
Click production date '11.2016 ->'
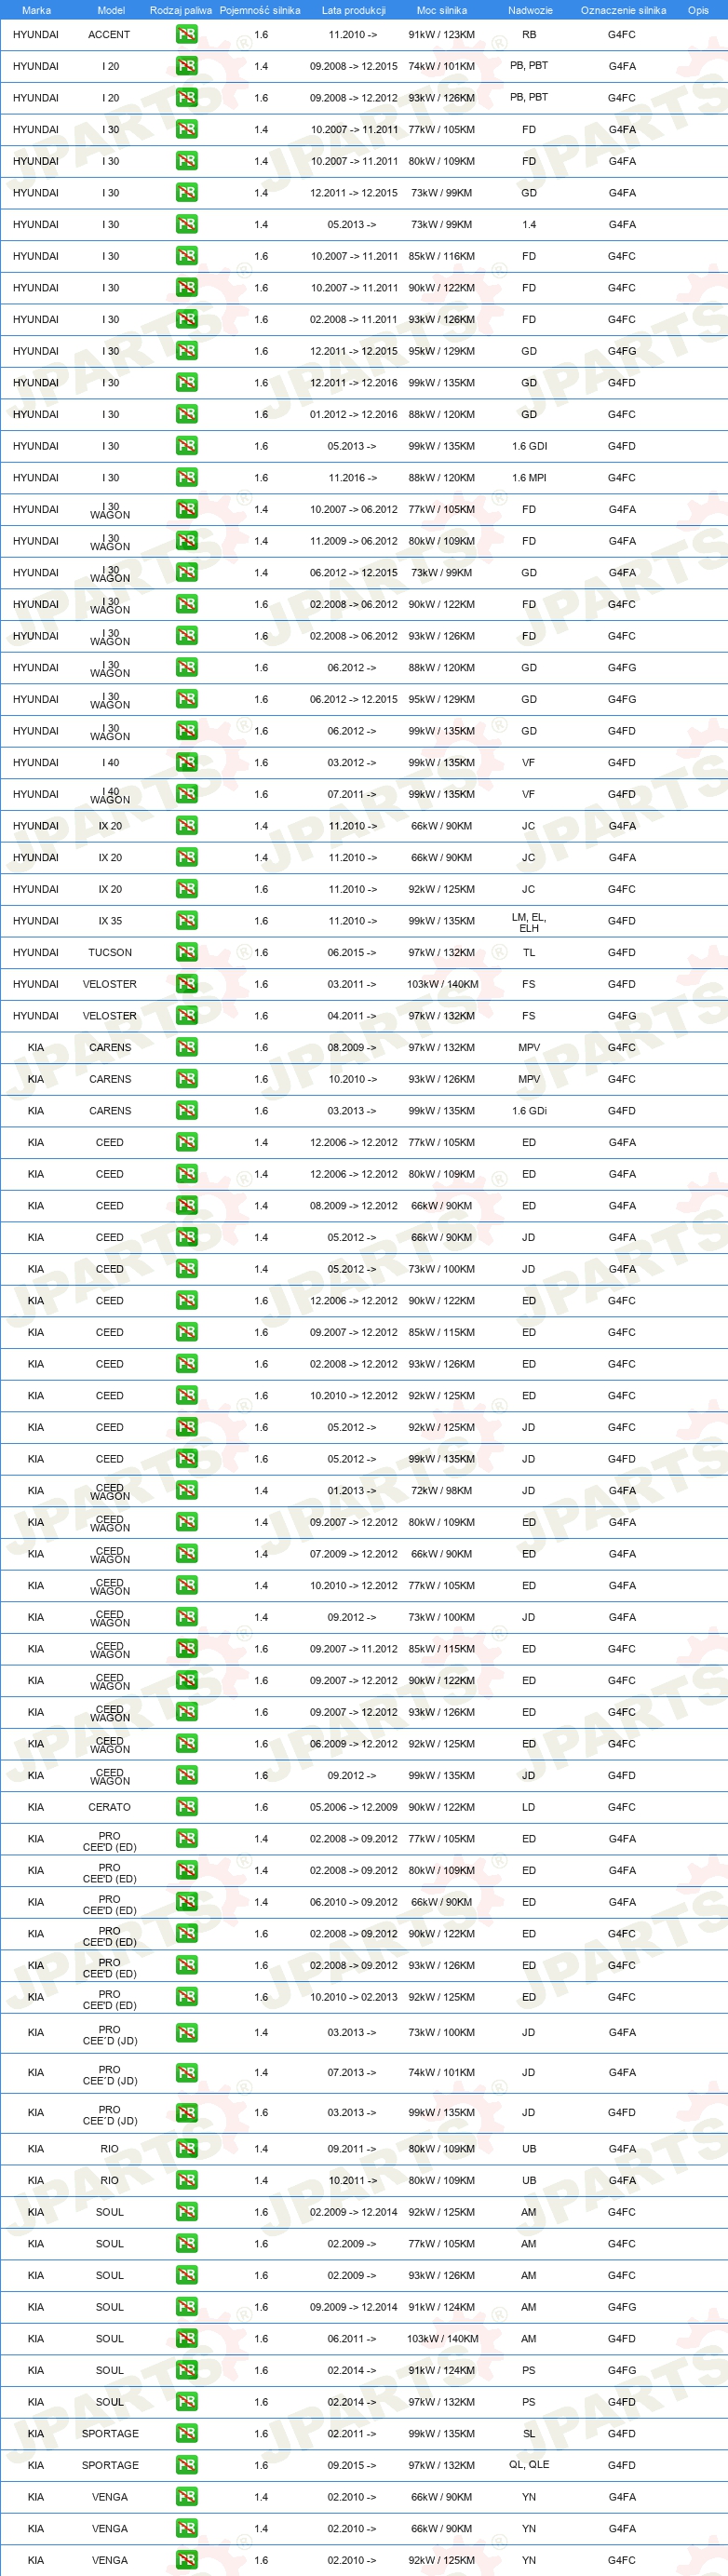click(352, 478)
